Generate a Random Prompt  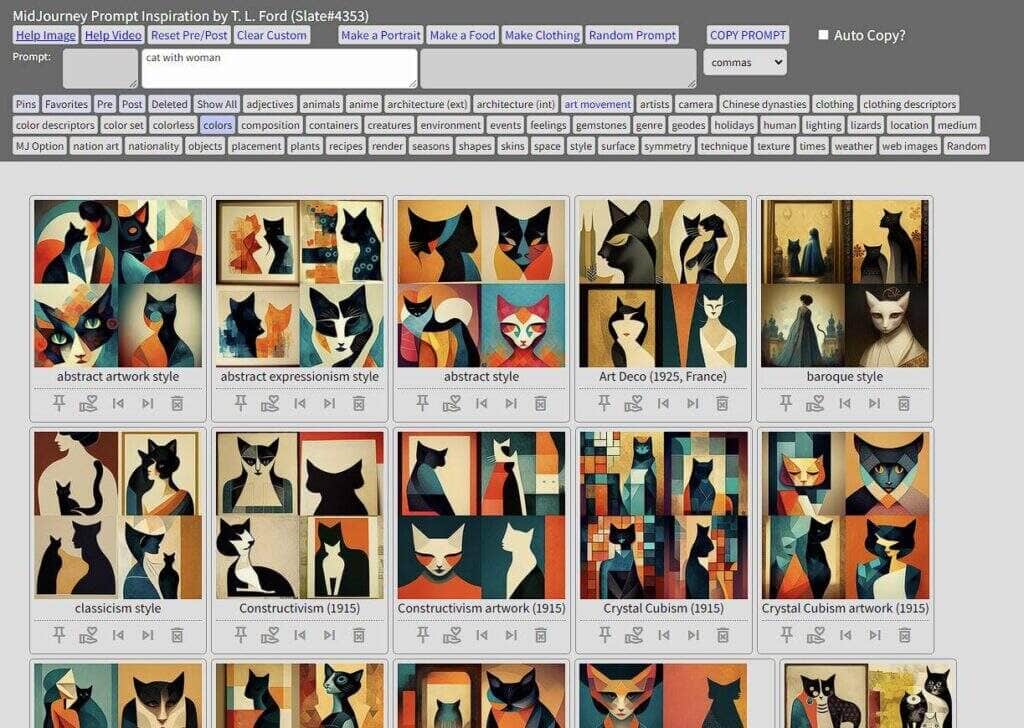click(x=632, y=35)
